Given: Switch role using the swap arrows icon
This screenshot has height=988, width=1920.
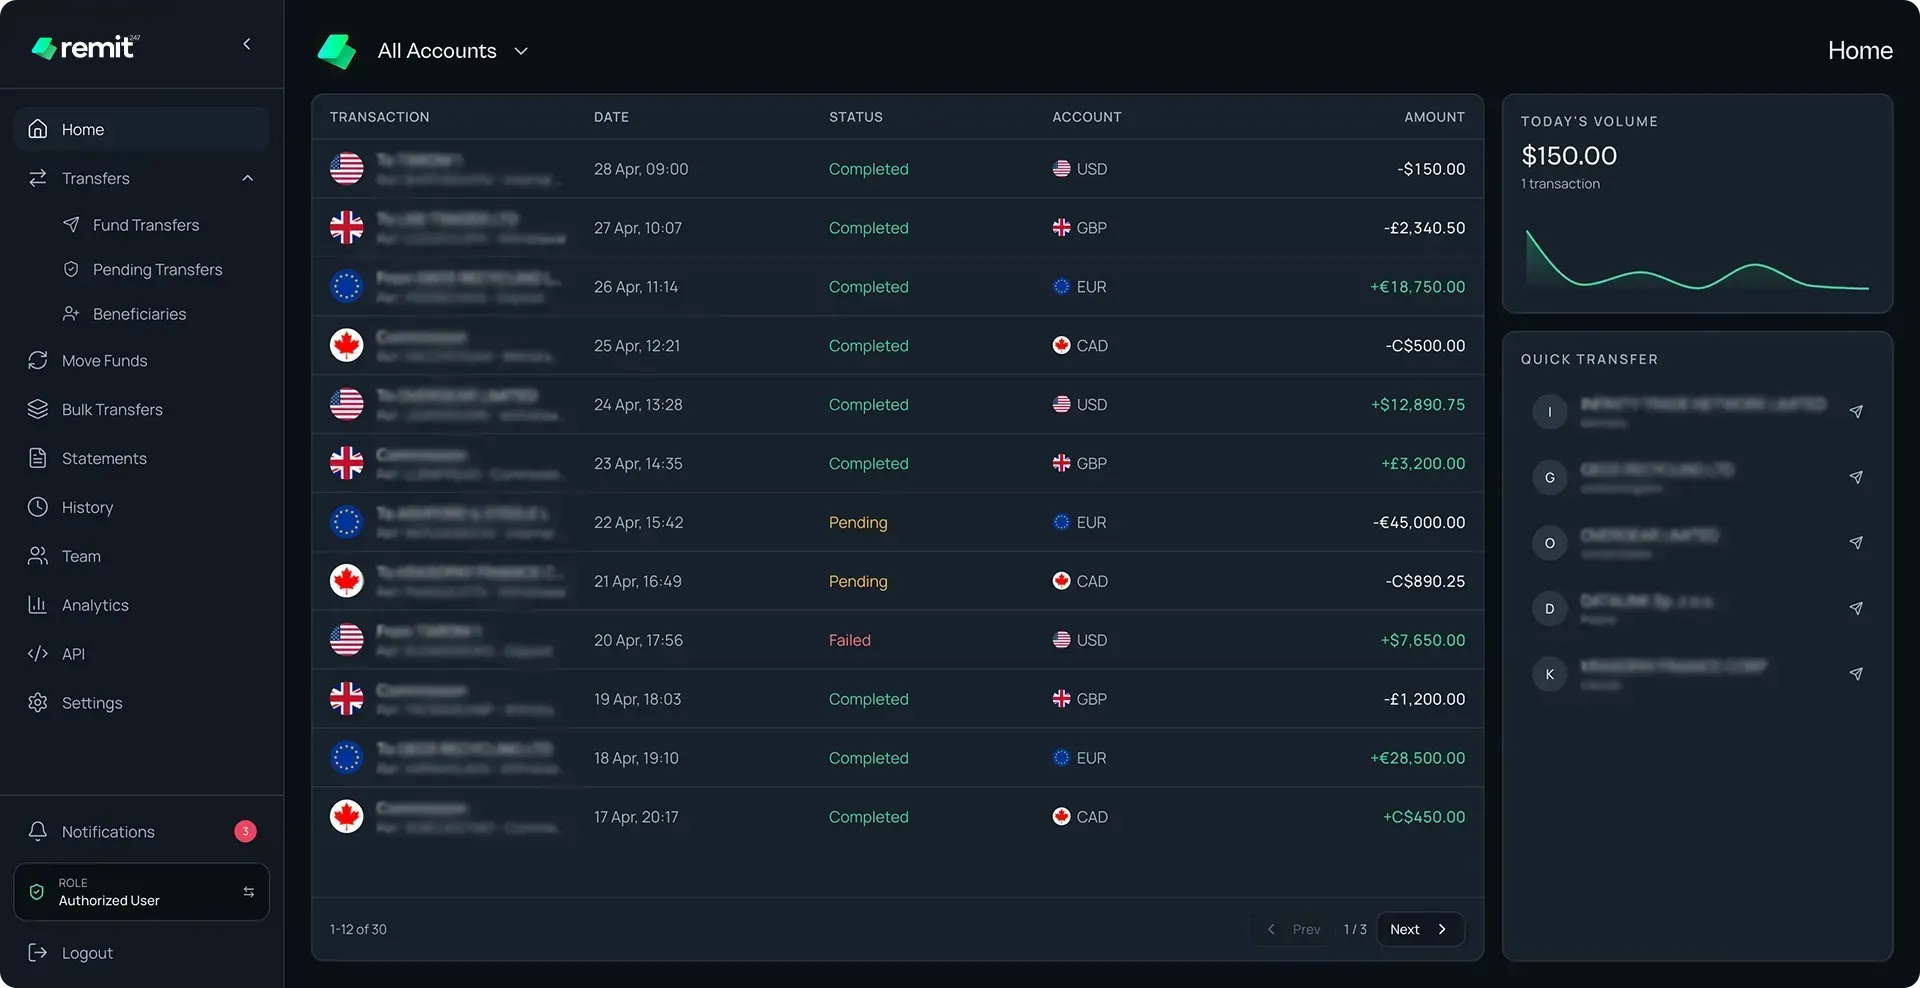Looking at the screenshot, I should tap(249, 892).
